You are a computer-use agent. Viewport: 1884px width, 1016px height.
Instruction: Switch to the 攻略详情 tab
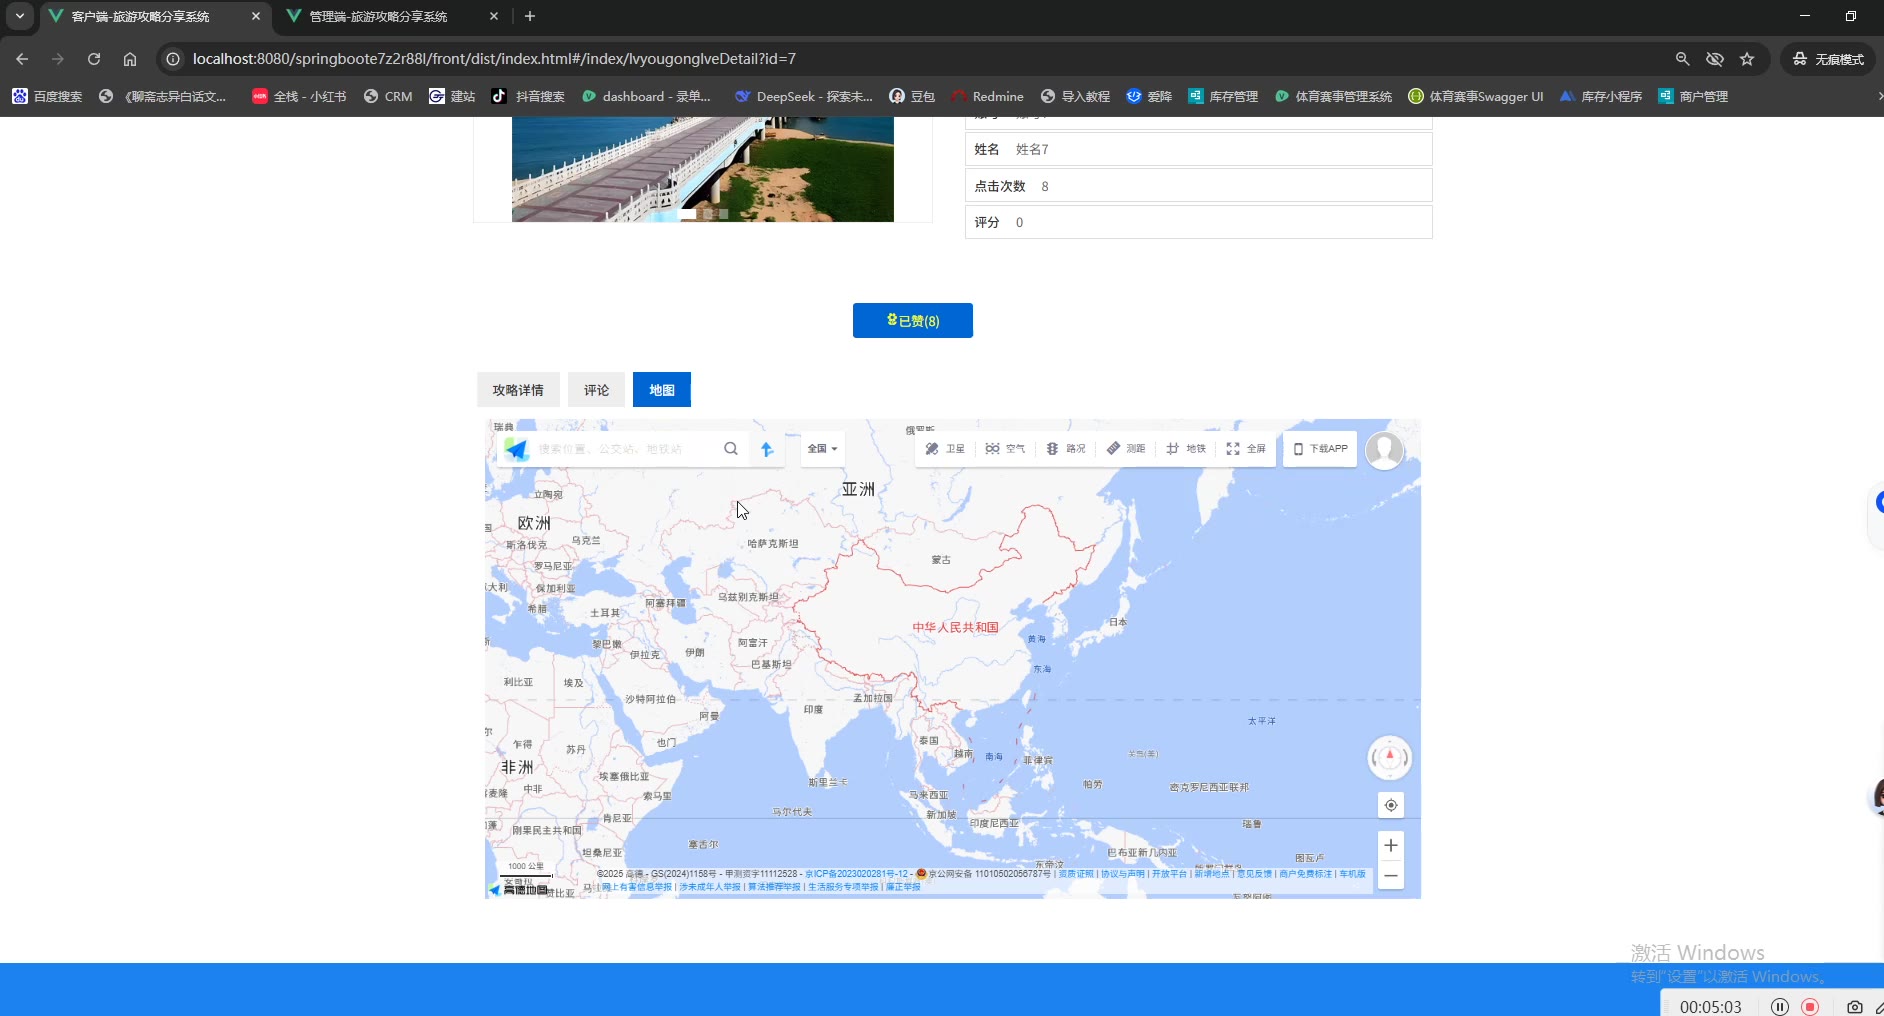pyautogui.click(x=518, y=390)
